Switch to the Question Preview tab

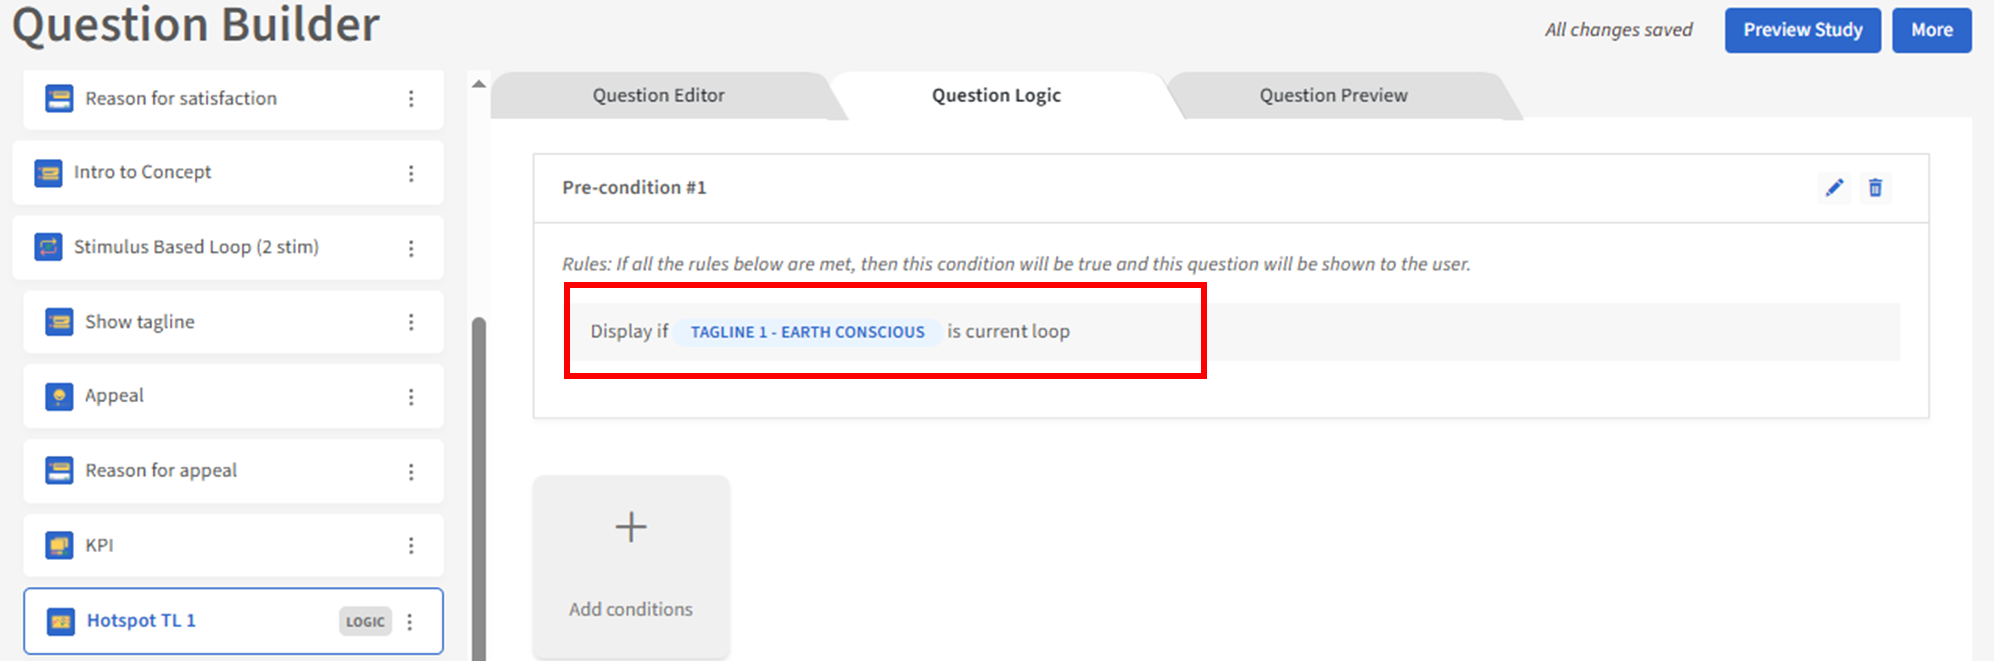pyautogui.click(x=1333, y=96)
